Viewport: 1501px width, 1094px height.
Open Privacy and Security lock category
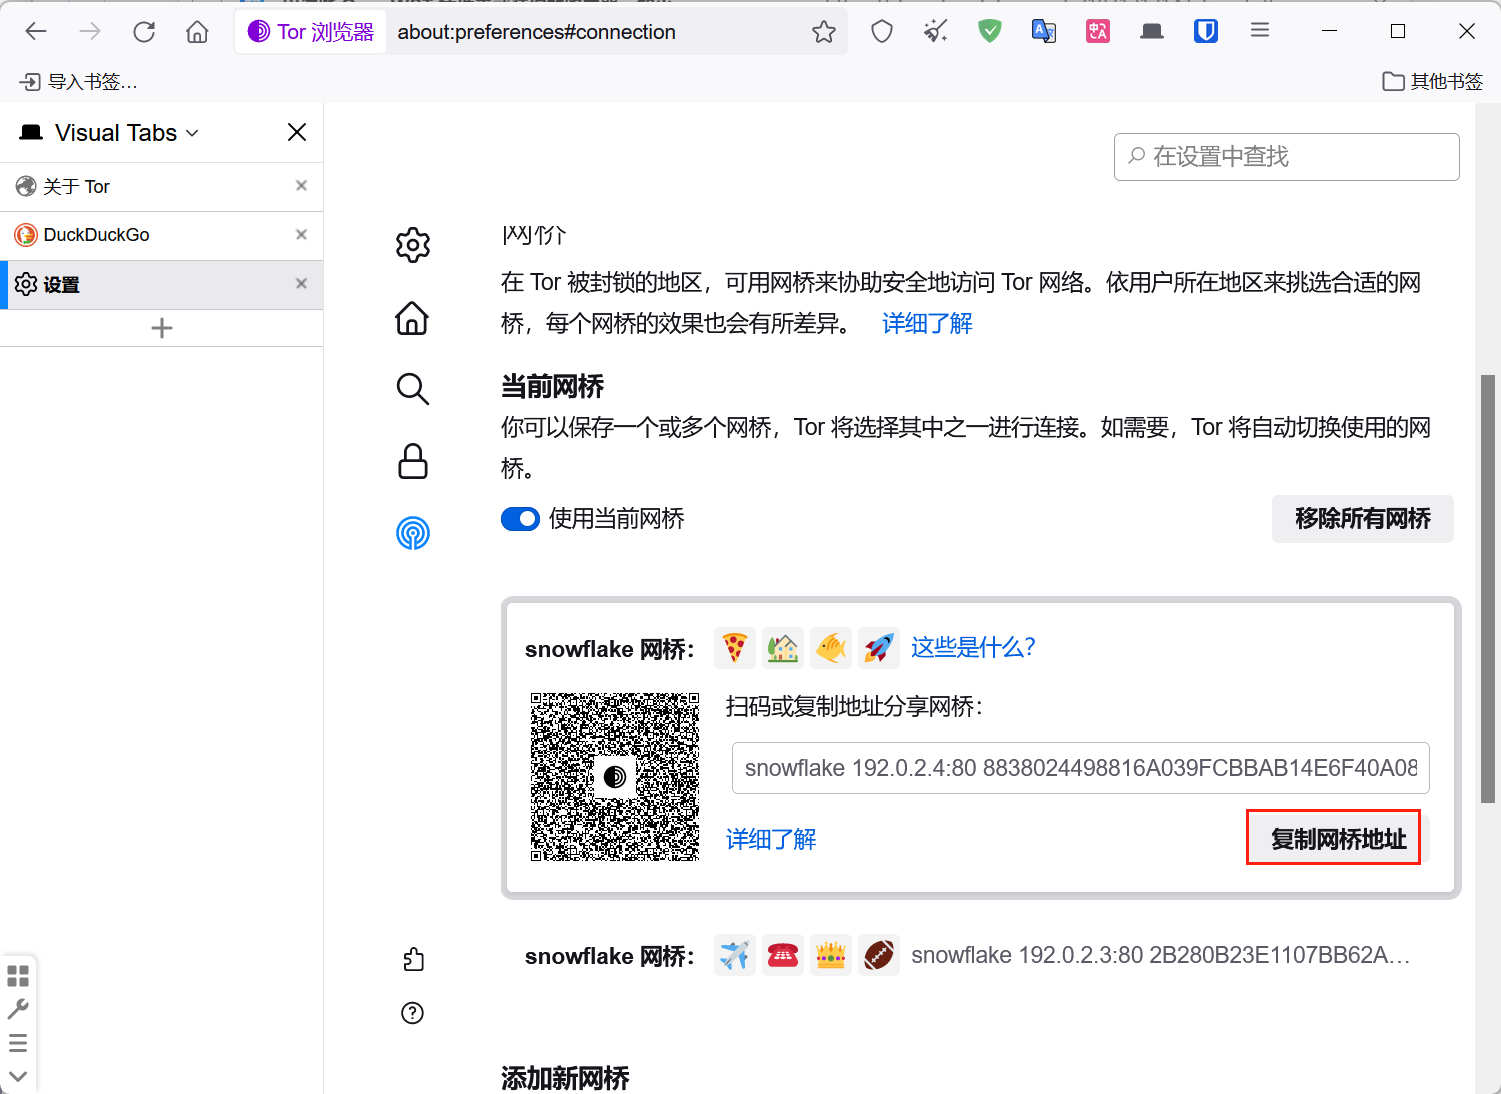(x=413, y=461)
